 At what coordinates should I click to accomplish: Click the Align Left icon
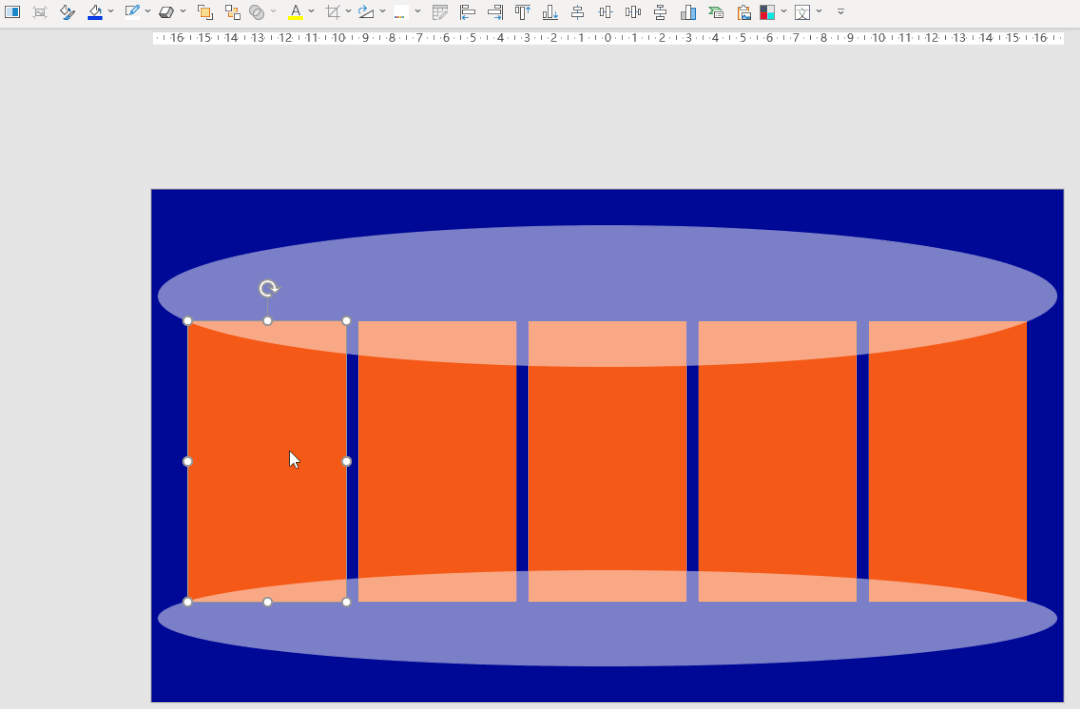pos(467,12)
